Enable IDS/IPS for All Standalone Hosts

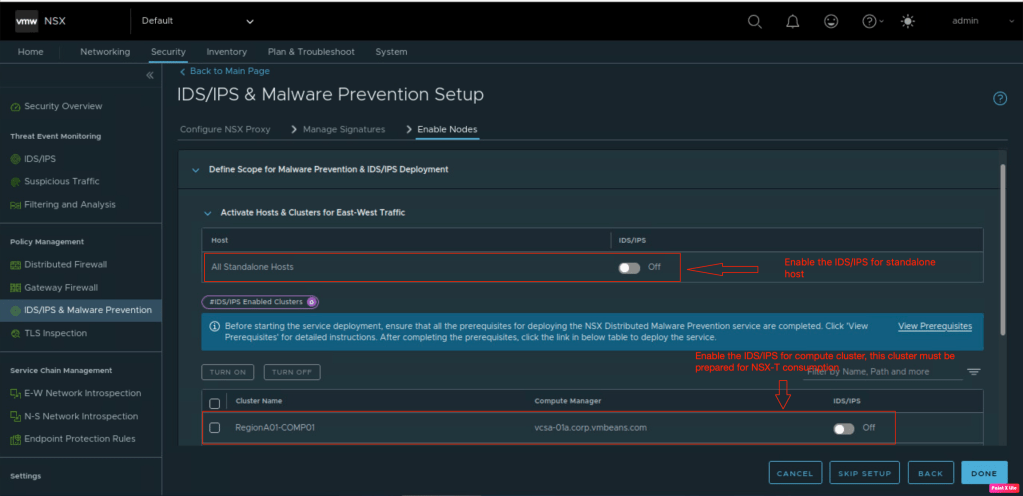(629, 267)
